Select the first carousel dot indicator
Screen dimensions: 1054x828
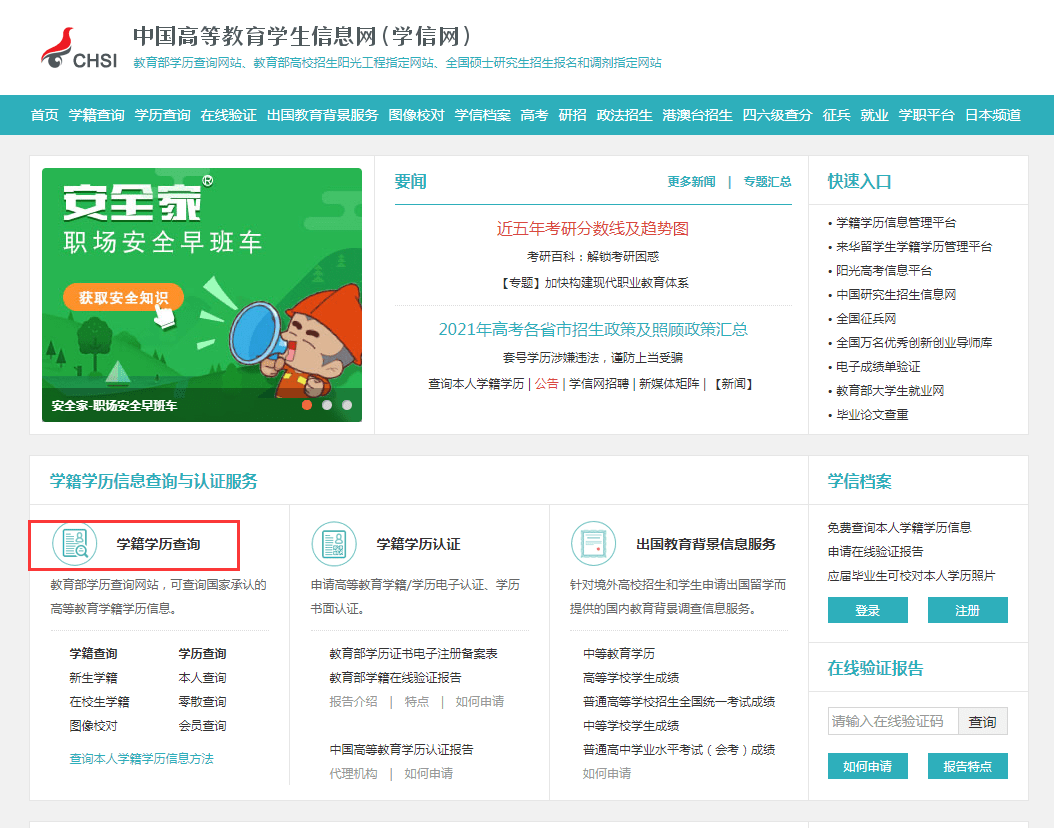(306, 405)
